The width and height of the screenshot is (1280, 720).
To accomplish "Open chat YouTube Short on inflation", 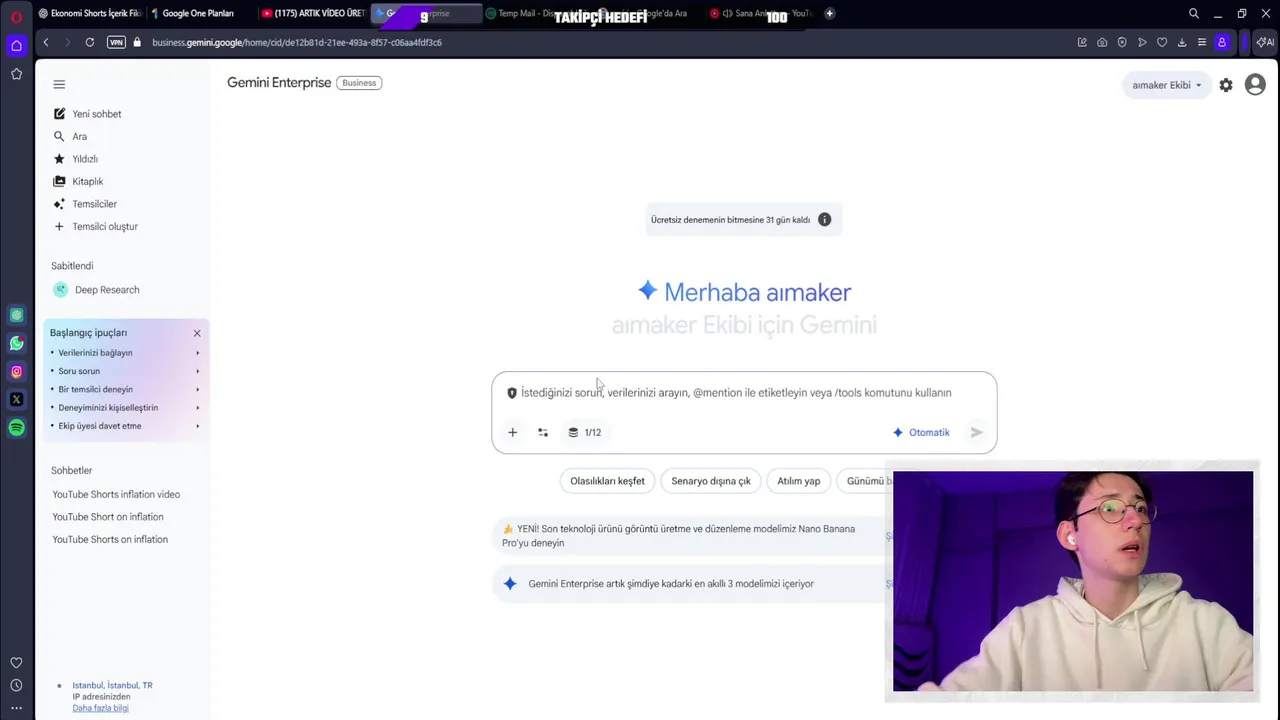I will tap(108, 517).
